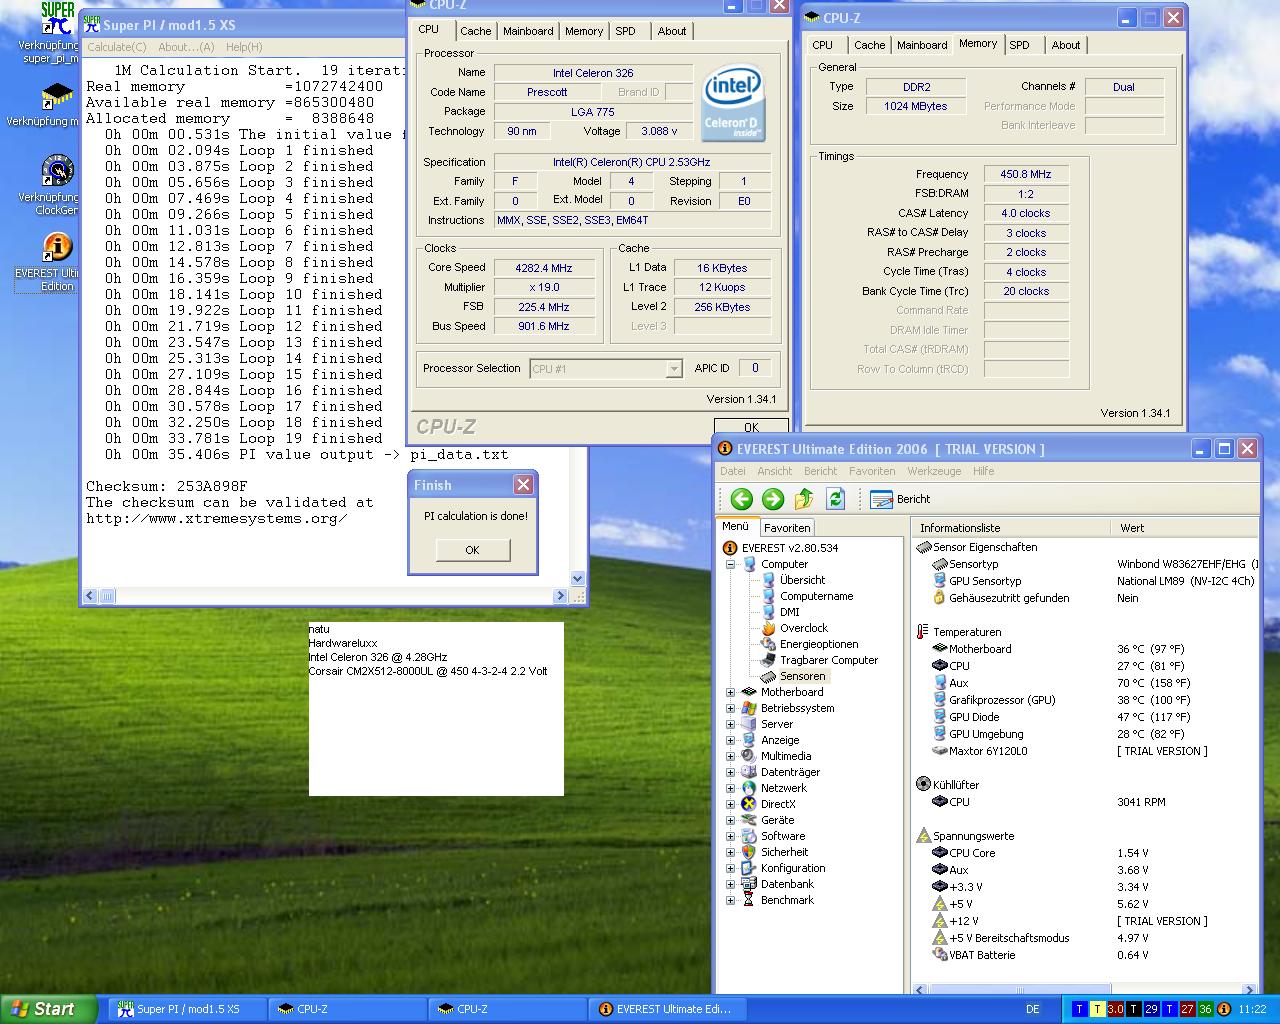Click Wert column header in EVEREST
The height and width of the screenshot is (1024, 1280).
(1185, 528)
